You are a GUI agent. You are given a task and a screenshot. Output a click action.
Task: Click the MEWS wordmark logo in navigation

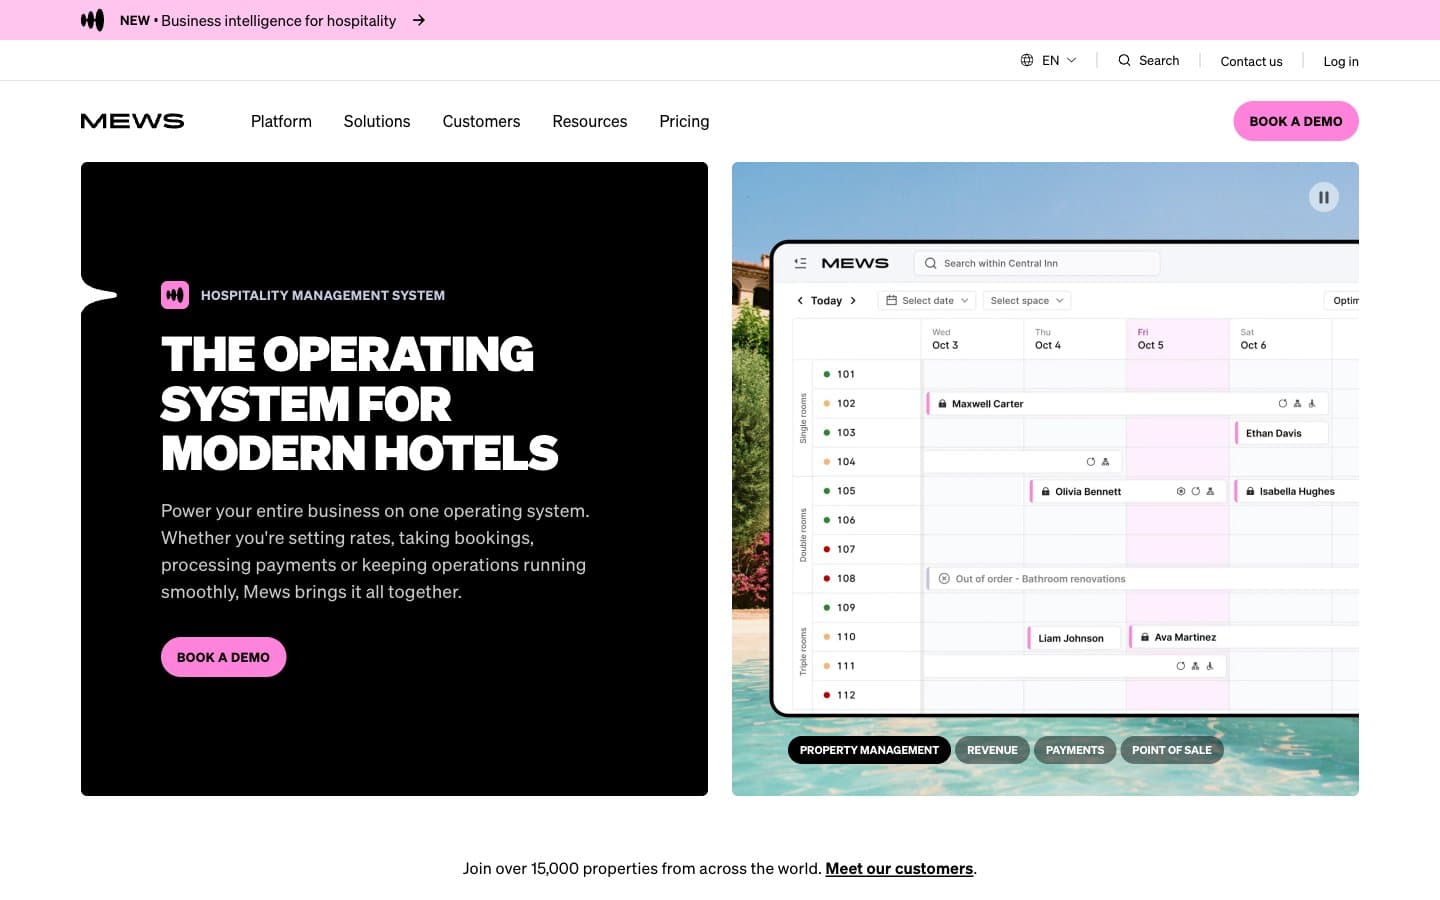click(x=132, y=121)
